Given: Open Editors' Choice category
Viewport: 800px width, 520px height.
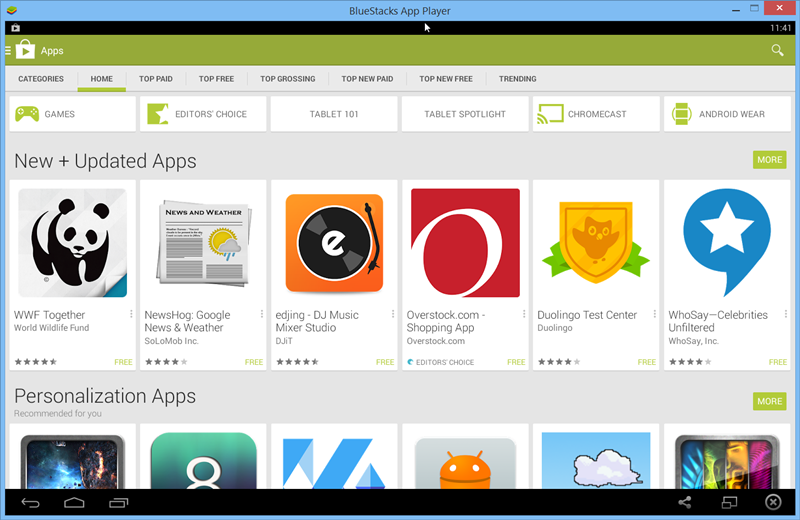Looking at the screenshot, I should coord(203,114).
